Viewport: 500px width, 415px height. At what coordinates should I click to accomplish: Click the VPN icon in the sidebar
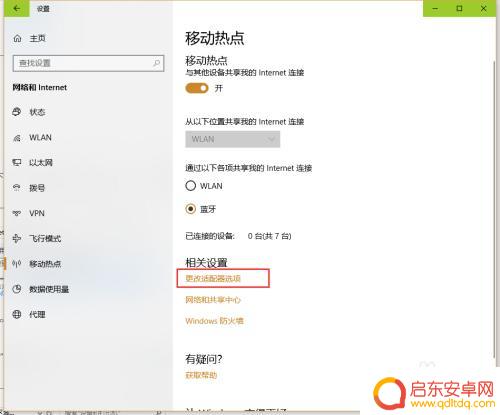17,213
